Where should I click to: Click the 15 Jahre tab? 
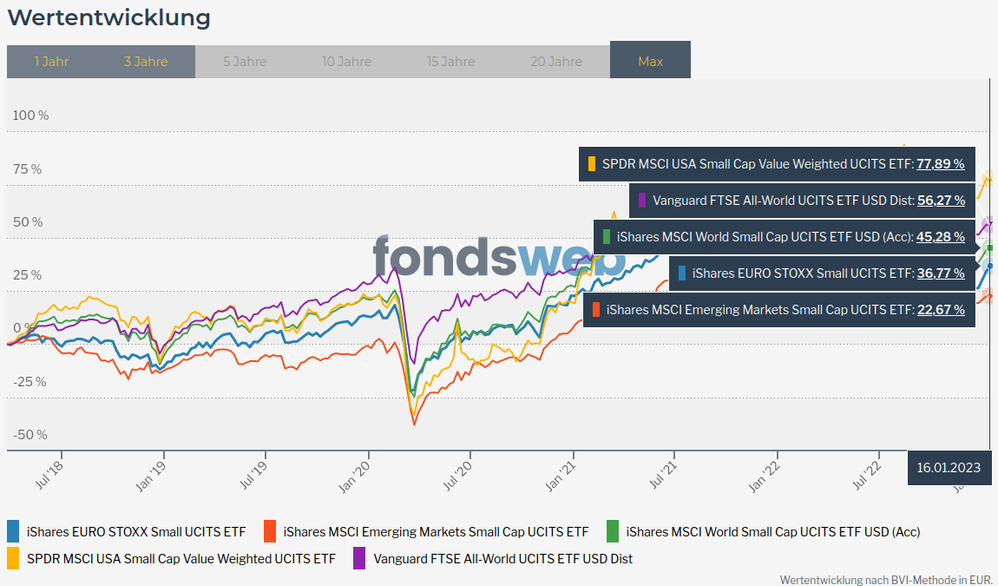[x=451, y=61]
